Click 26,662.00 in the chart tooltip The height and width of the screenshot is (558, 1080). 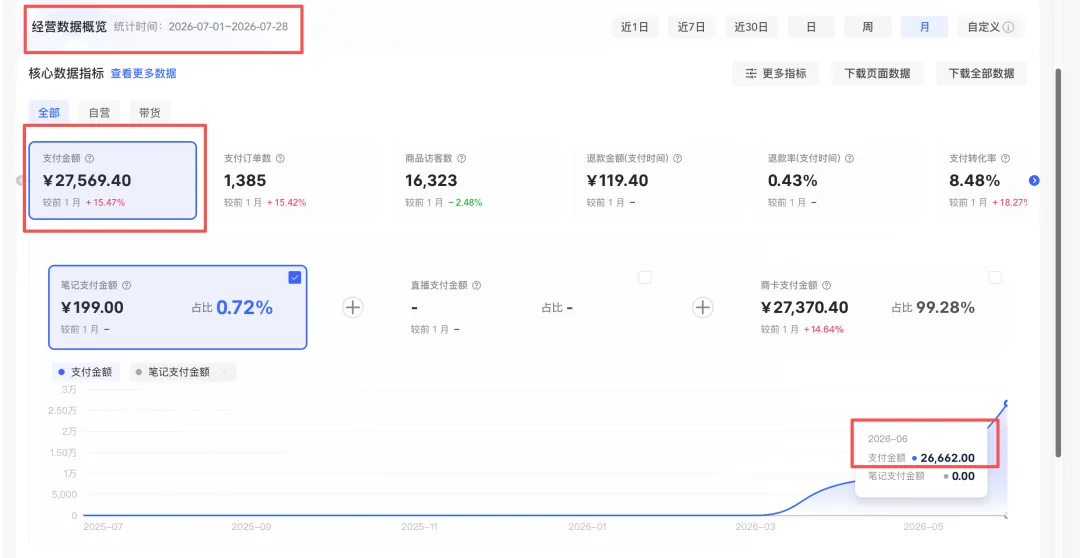click(x=947, y=458)
